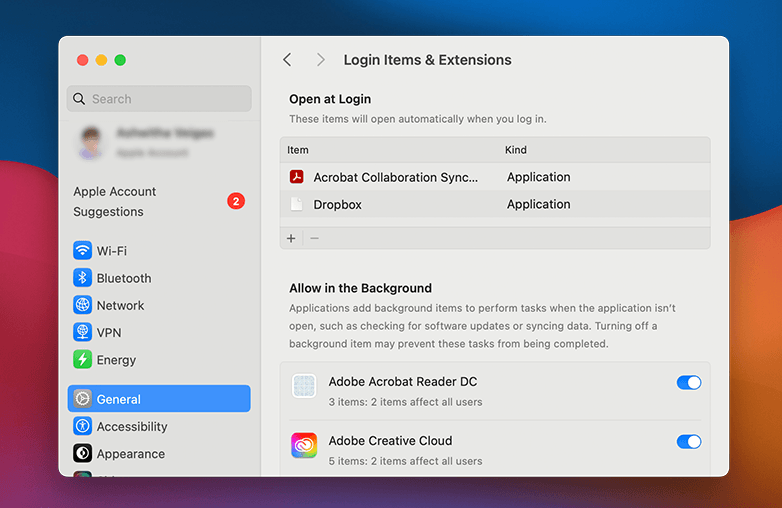Click the VPN sidebar icon
This screenshot has width=782, height=508.
click(82, 332)
